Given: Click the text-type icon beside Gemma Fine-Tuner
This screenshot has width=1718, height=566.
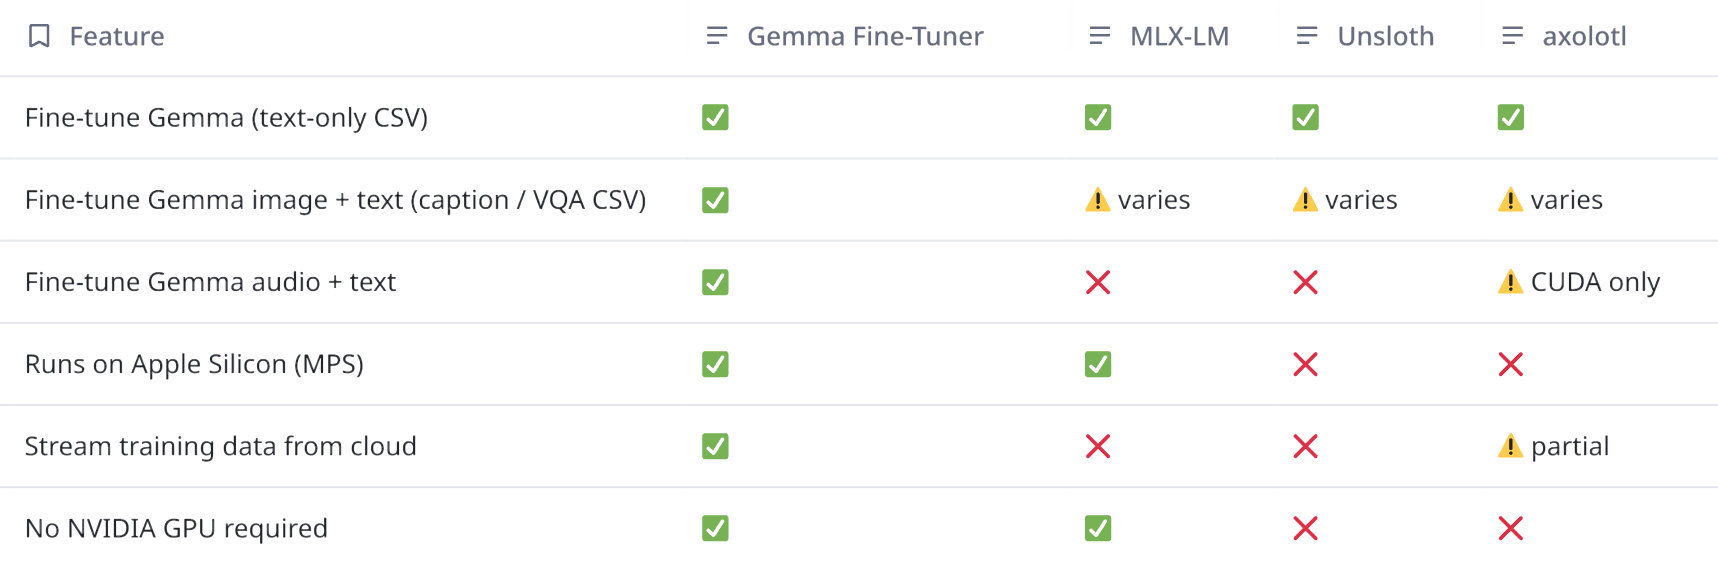Looking at the screenshot, I should (716, 36).
